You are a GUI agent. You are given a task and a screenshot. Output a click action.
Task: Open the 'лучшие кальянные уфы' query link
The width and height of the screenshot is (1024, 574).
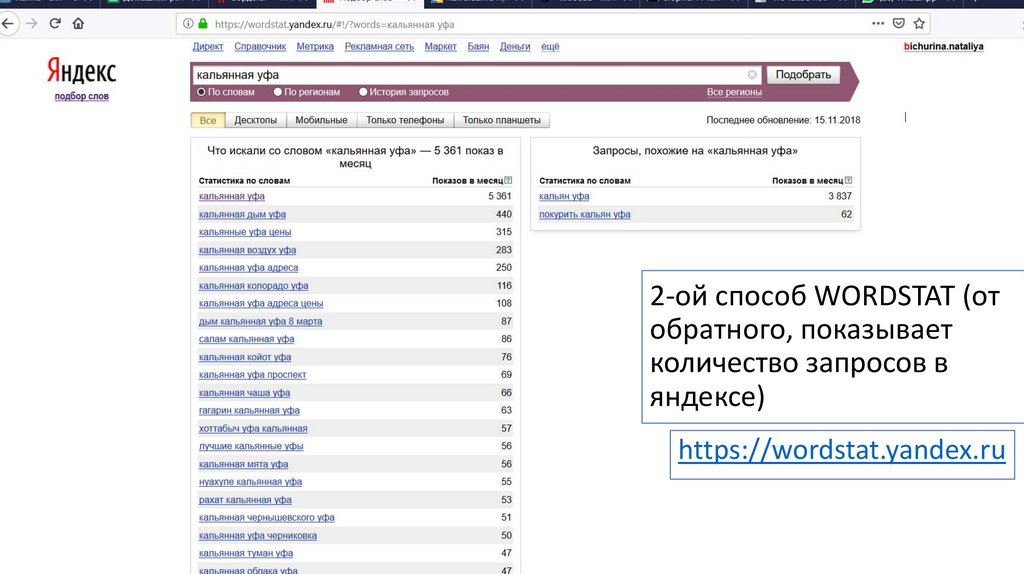251,446
